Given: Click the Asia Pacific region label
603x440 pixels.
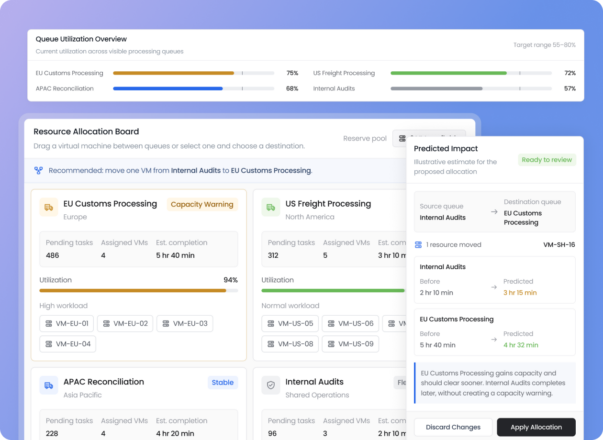Looking at the screenshot, I should click(x=83, y=395).
